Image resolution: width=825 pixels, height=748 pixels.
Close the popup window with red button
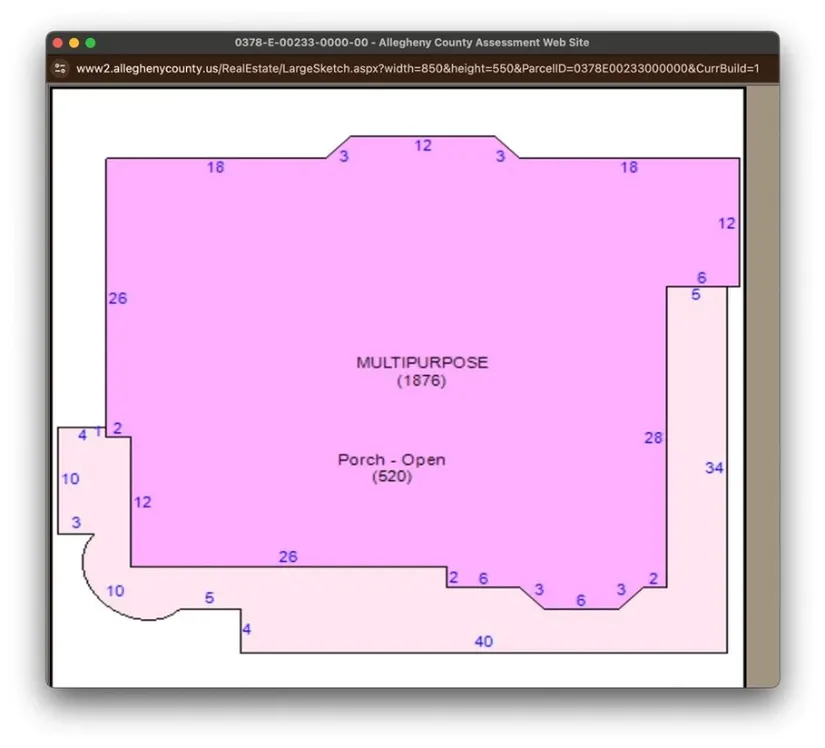coord(58,43)
